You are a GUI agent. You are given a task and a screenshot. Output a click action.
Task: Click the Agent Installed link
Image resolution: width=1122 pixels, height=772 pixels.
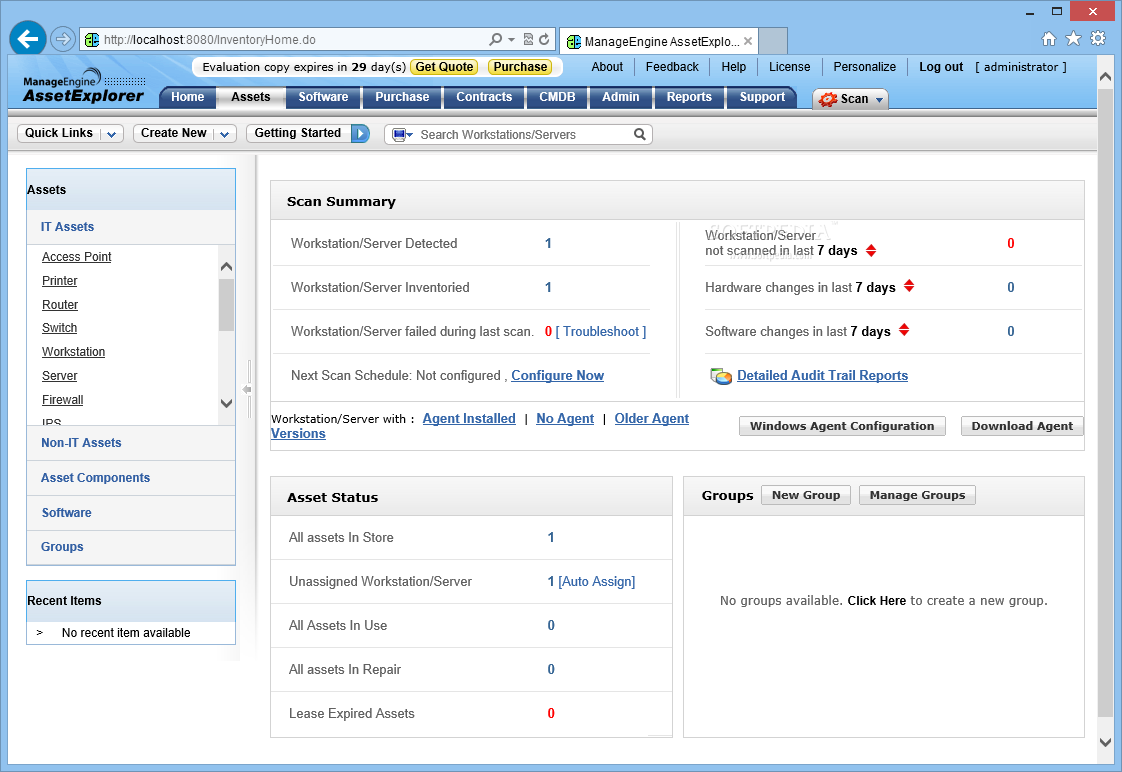coord(469,419)
